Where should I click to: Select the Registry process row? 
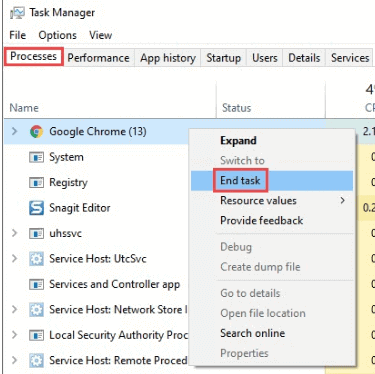click(68, 183)
